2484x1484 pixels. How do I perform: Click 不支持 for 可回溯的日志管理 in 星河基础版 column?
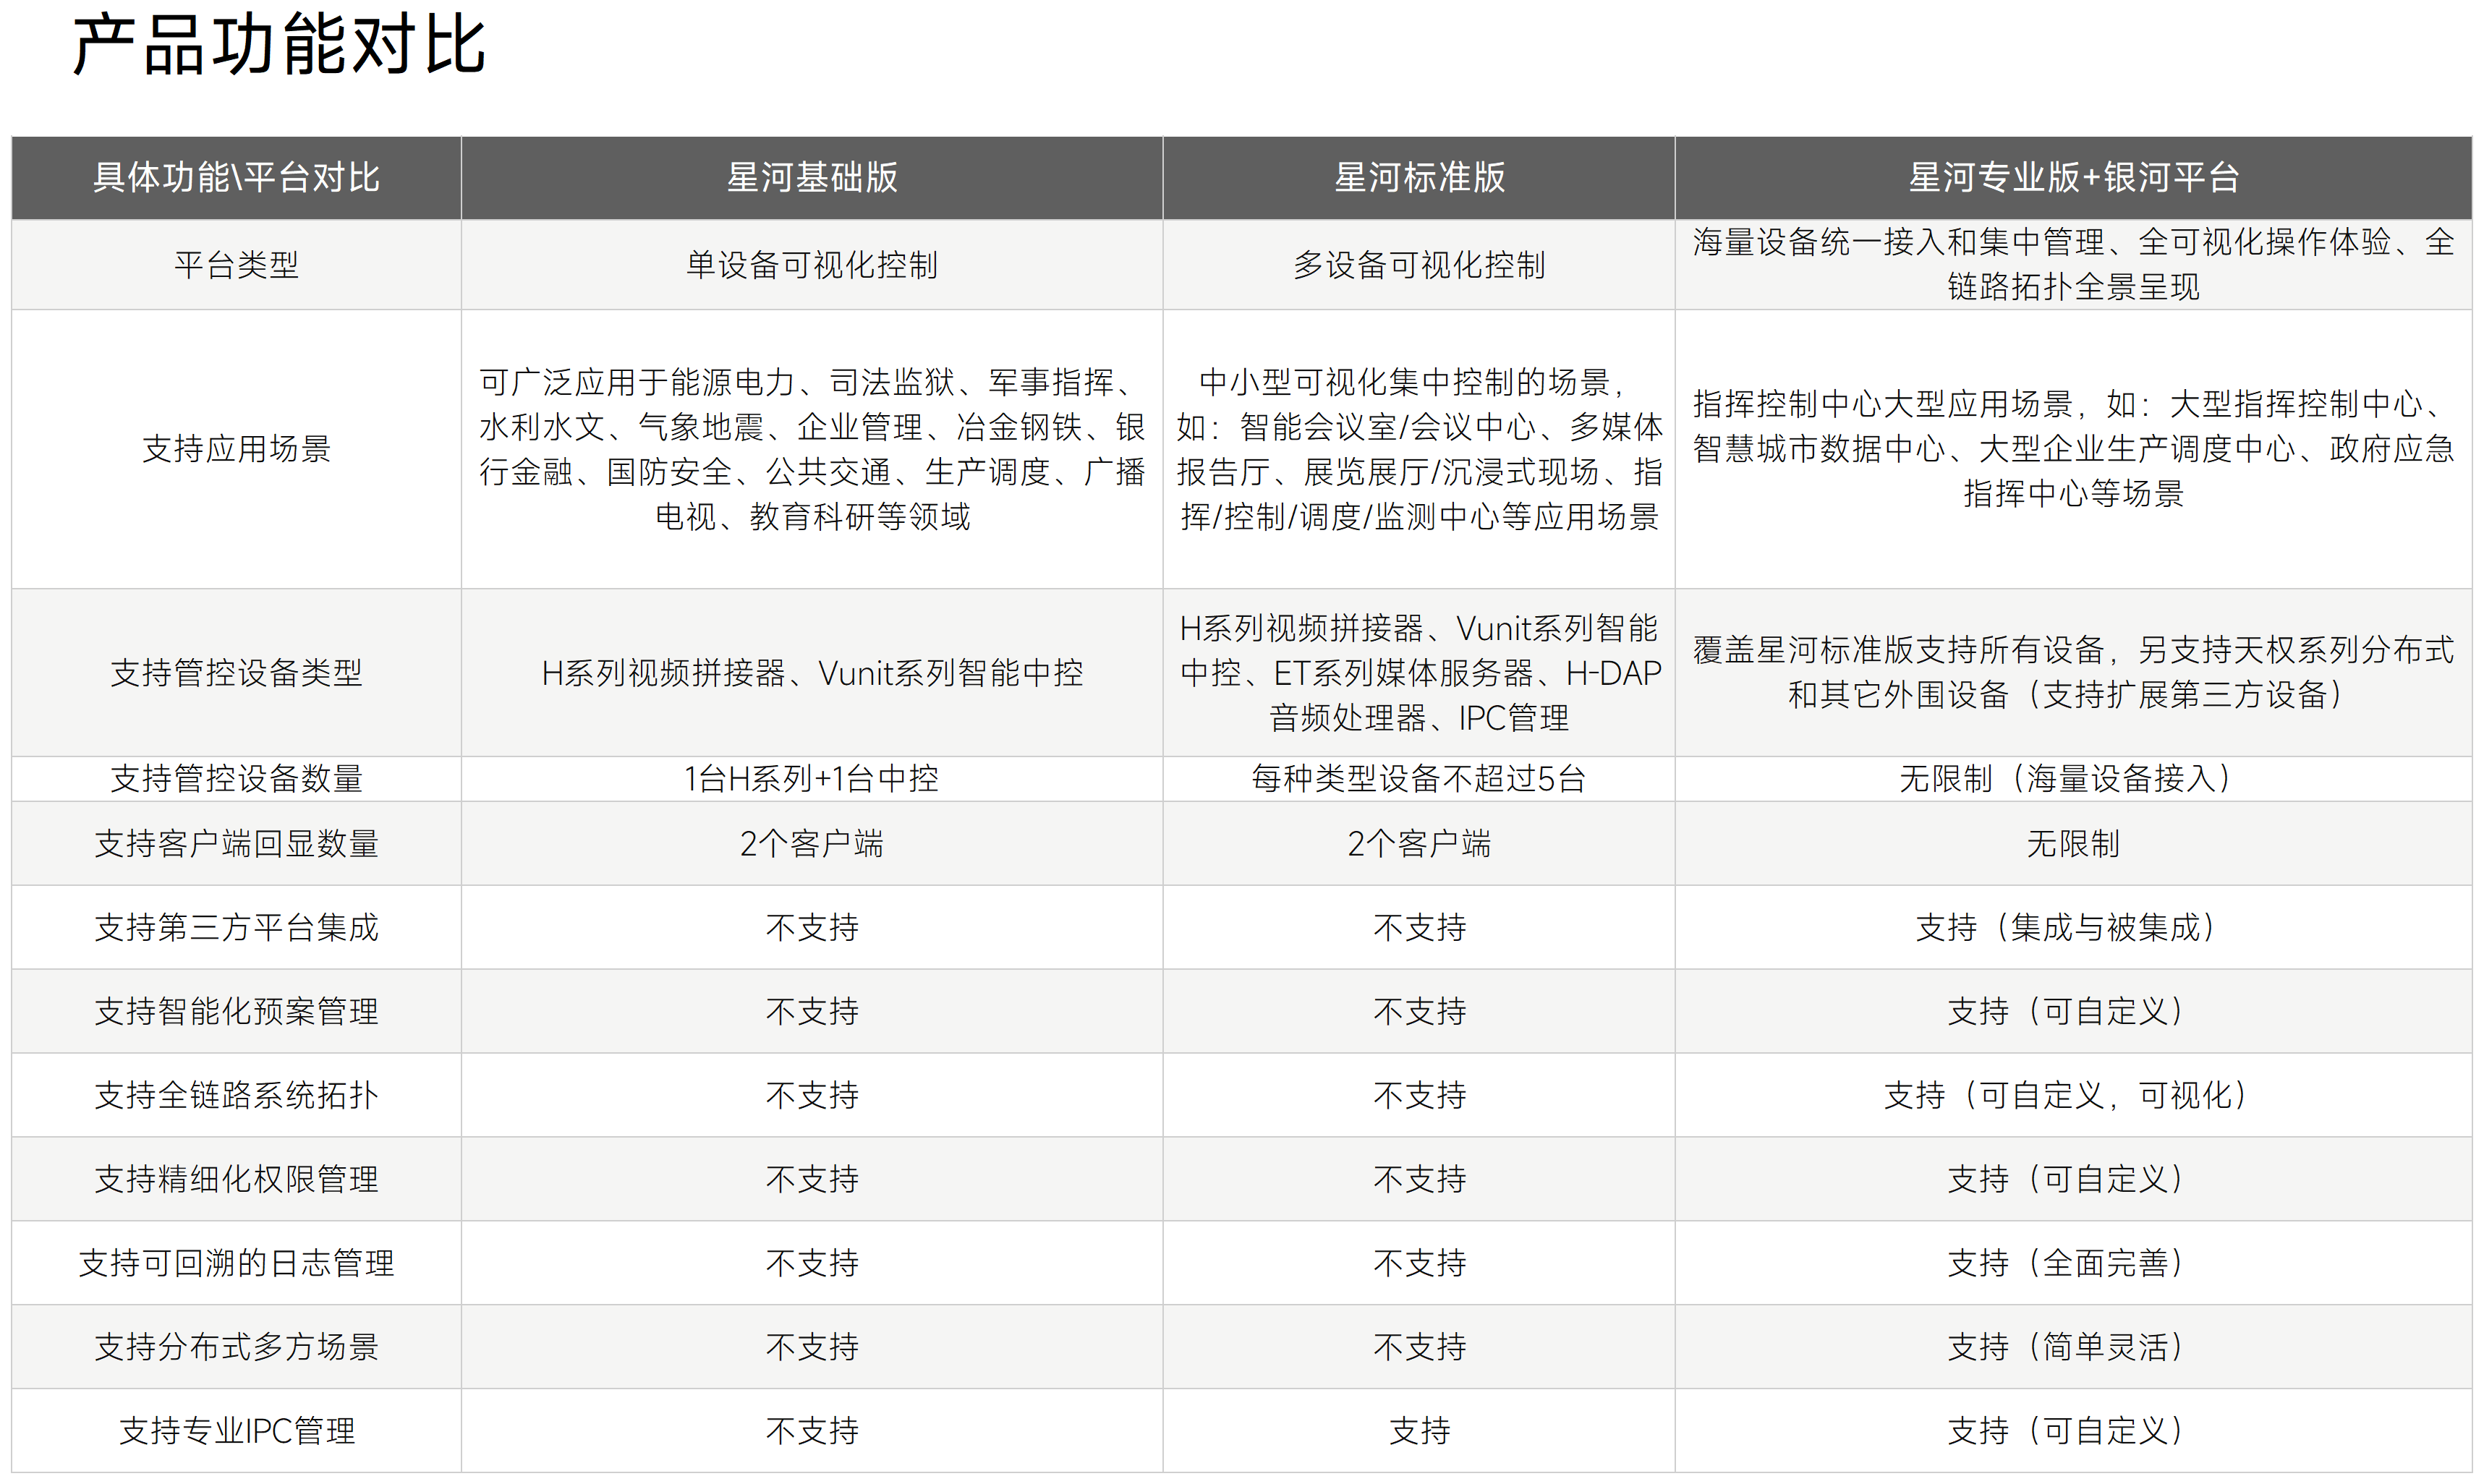[812, 1264]
